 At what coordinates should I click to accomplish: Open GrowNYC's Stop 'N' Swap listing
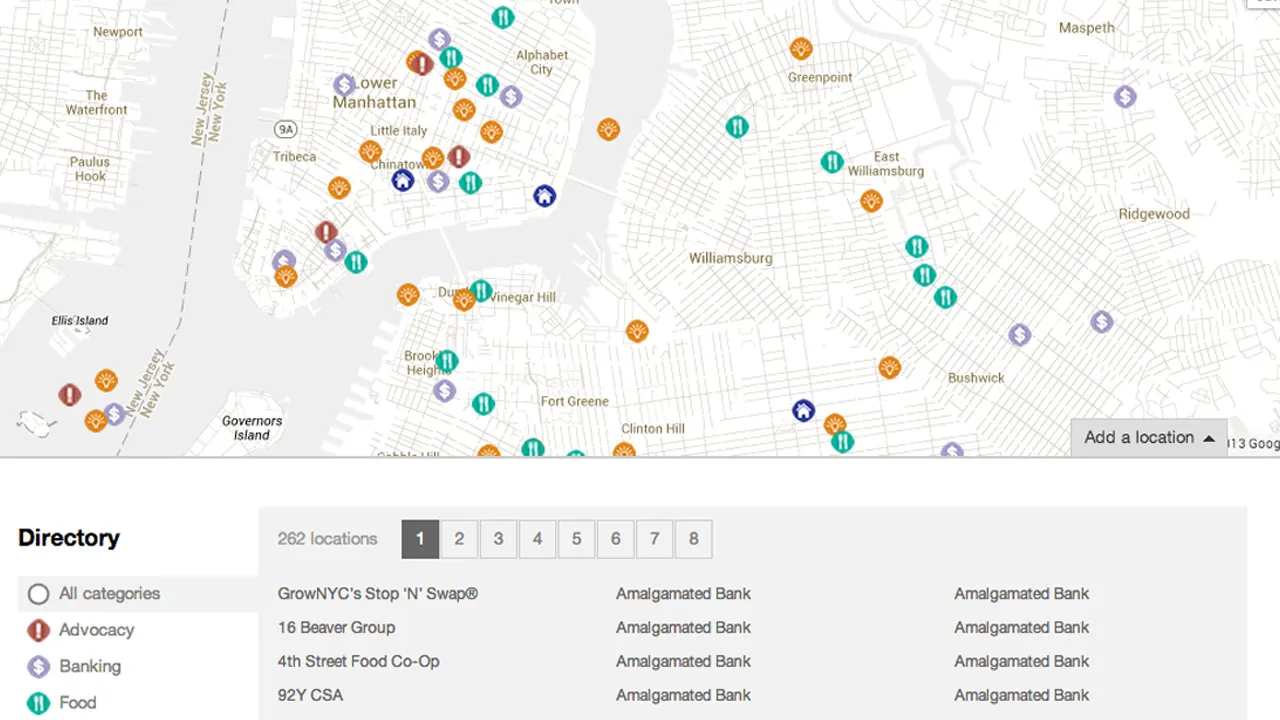(378, 593)
